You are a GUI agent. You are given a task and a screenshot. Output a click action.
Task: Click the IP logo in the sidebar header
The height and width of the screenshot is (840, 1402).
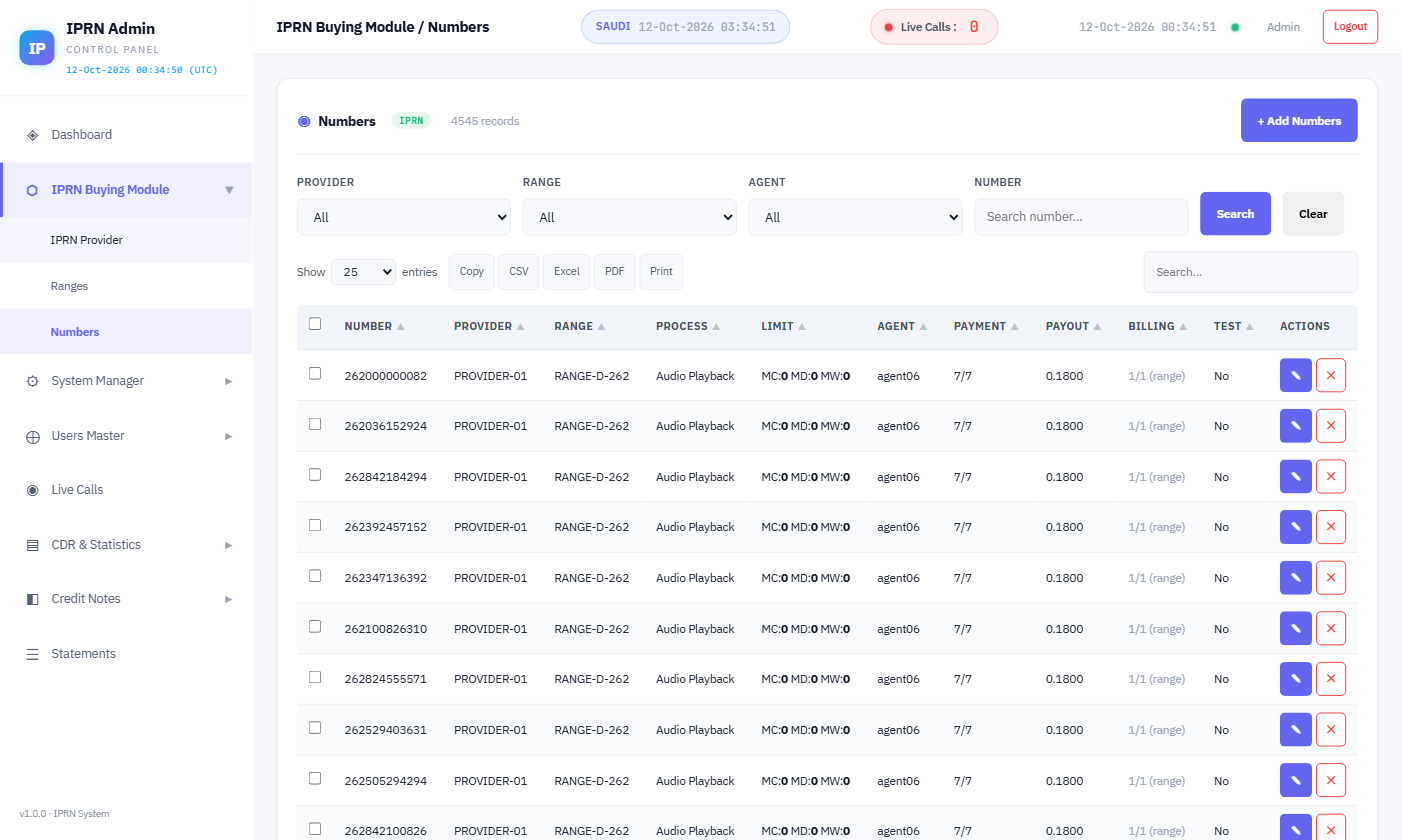(37, 48)
